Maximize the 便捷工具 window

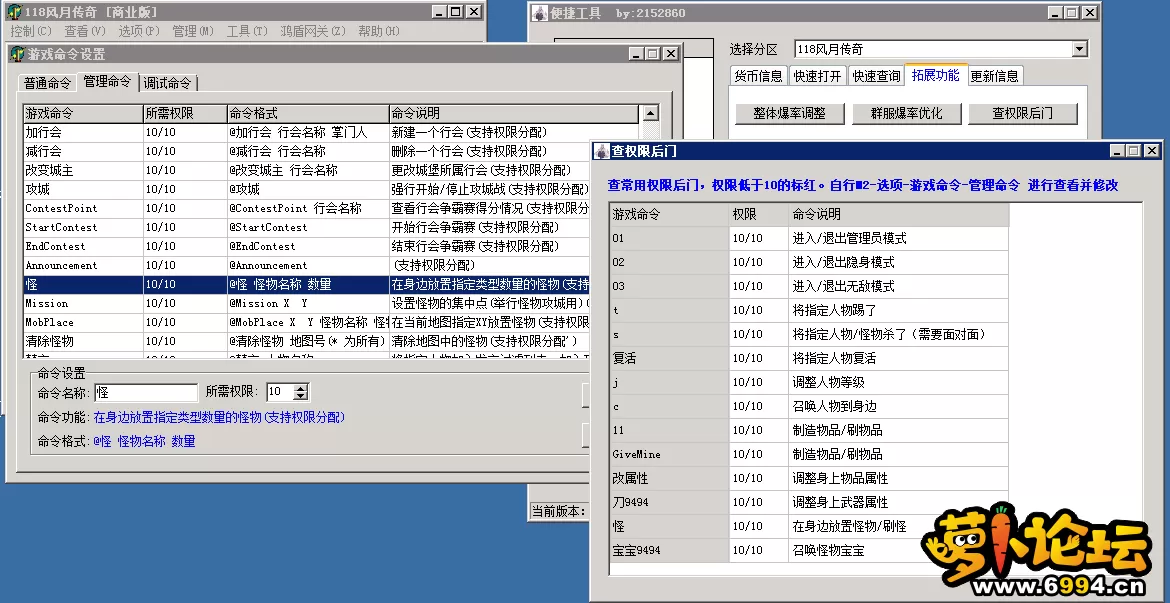[1072, 13]
